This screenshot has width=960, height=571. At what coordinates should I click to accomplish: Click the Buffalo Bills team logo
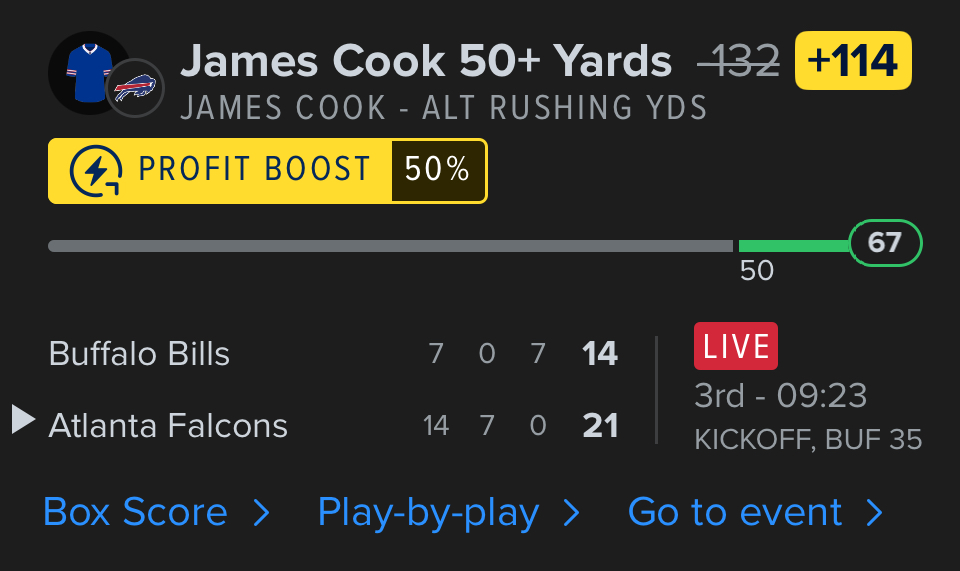tap(135, 88)
